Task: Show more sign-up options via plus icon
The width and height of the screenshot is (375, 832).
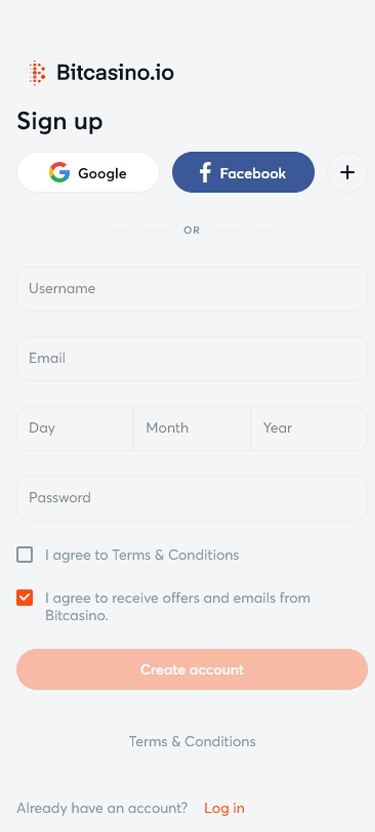Action: 347,172
